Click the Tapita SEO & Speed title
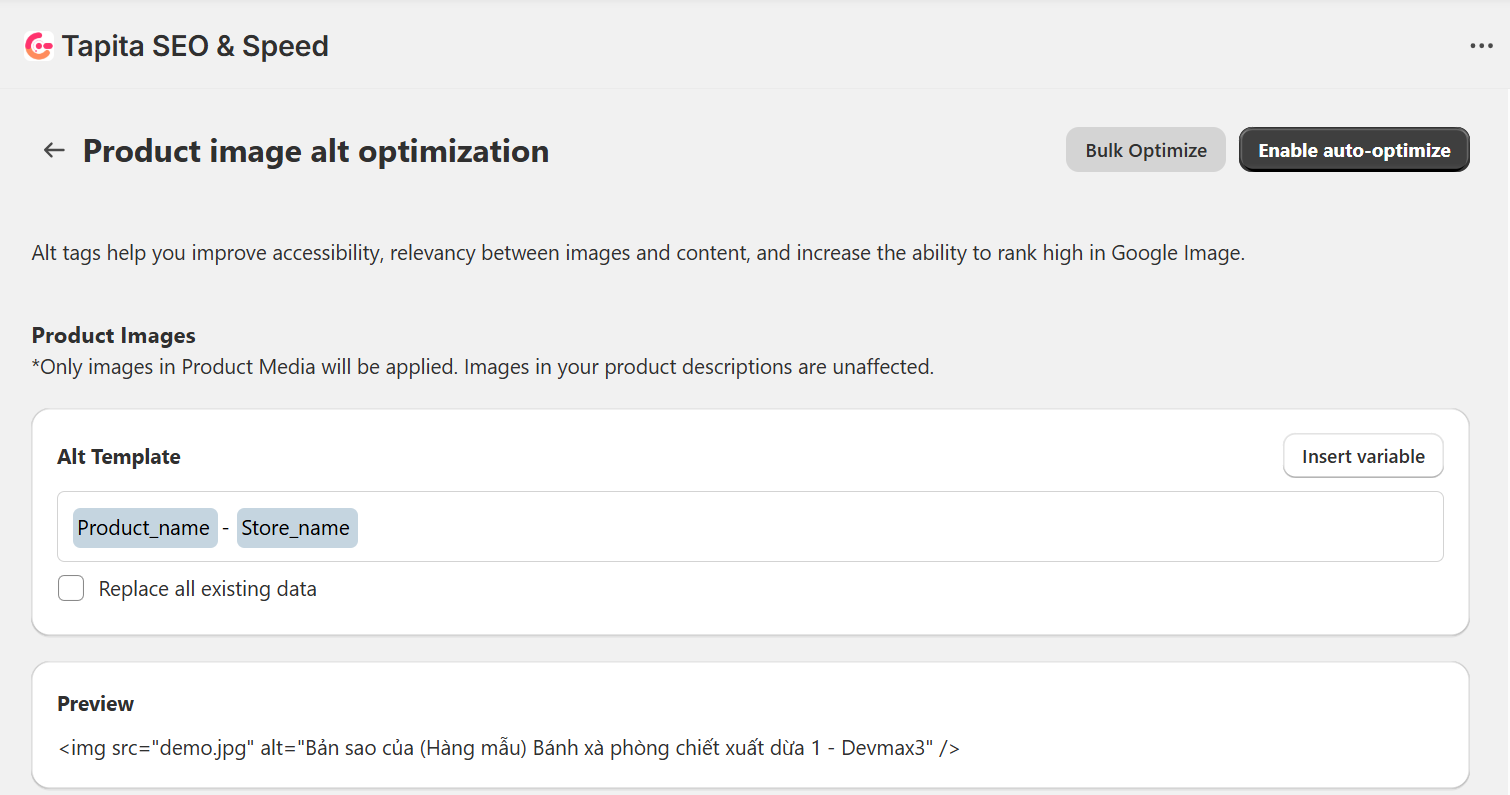This screenshot has width=1510, height=795. pyautogui.click(x=195, y=46)
